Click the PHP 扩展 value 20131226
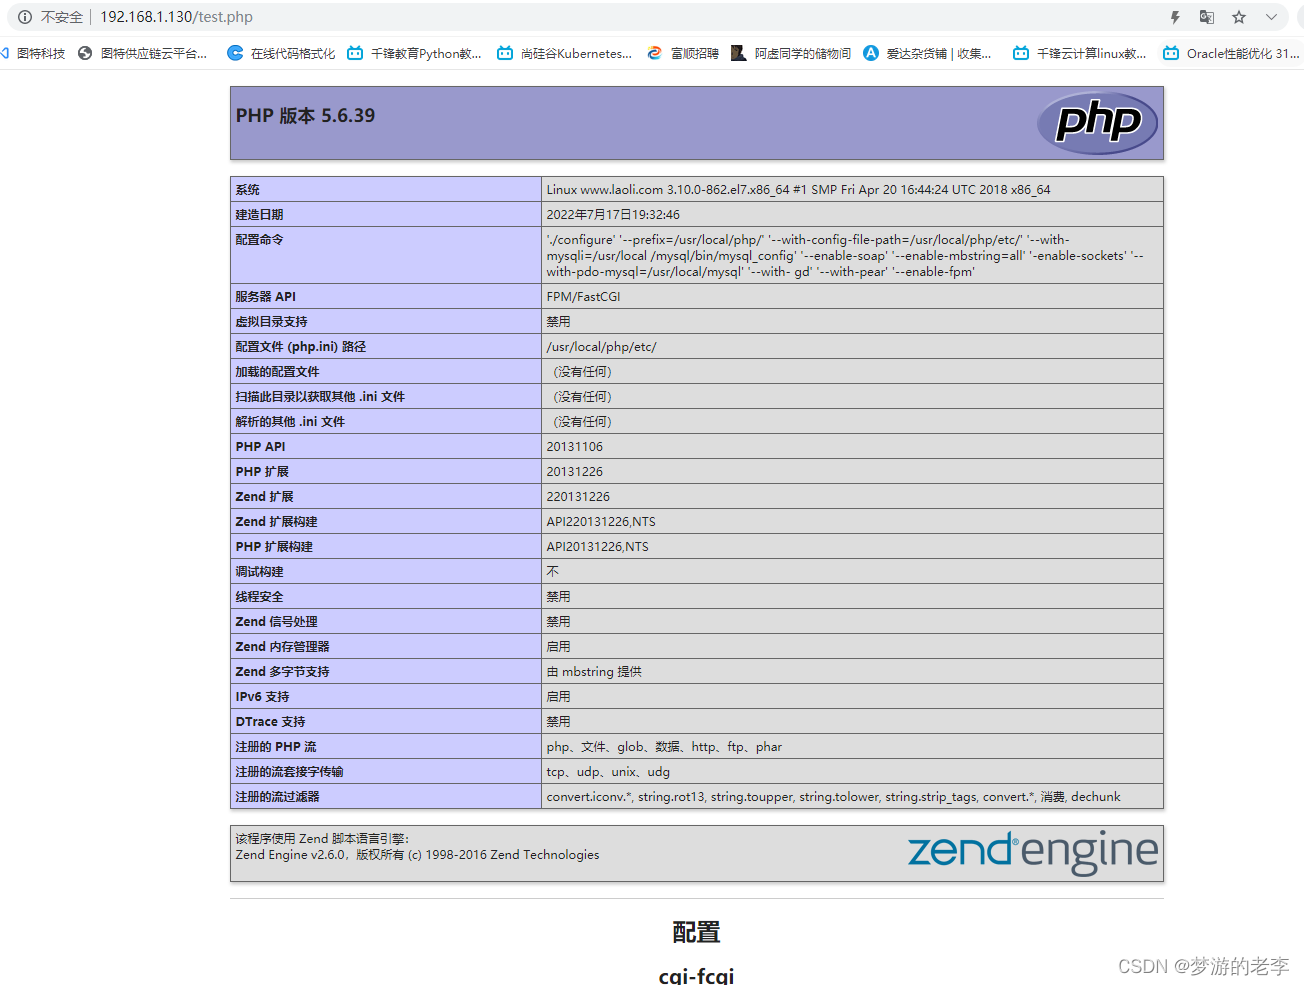 pyautogui.click(x=575, y=471)
